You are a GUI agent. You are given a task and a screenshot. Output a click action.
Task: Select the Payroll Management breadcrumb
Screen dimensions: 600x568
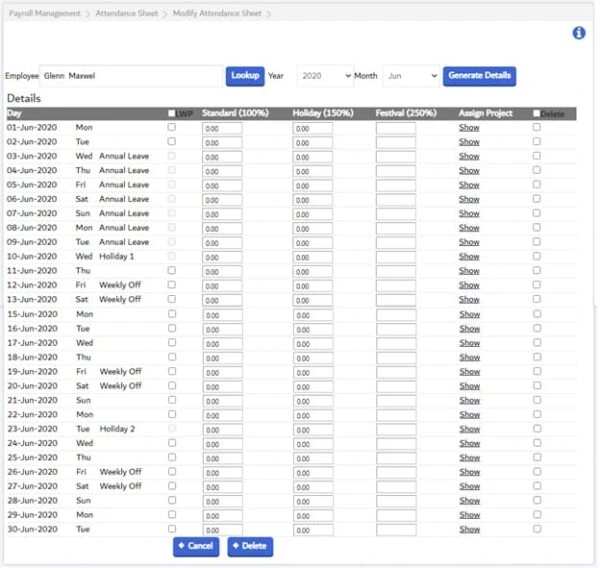click(45, 13)
